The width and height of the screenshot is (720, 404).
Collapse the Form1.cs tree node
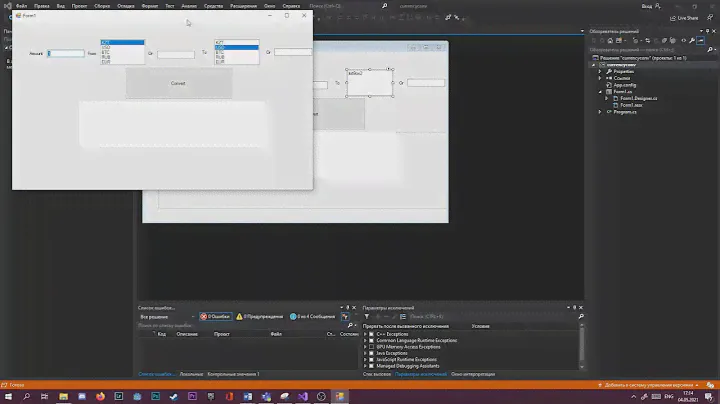599,91
